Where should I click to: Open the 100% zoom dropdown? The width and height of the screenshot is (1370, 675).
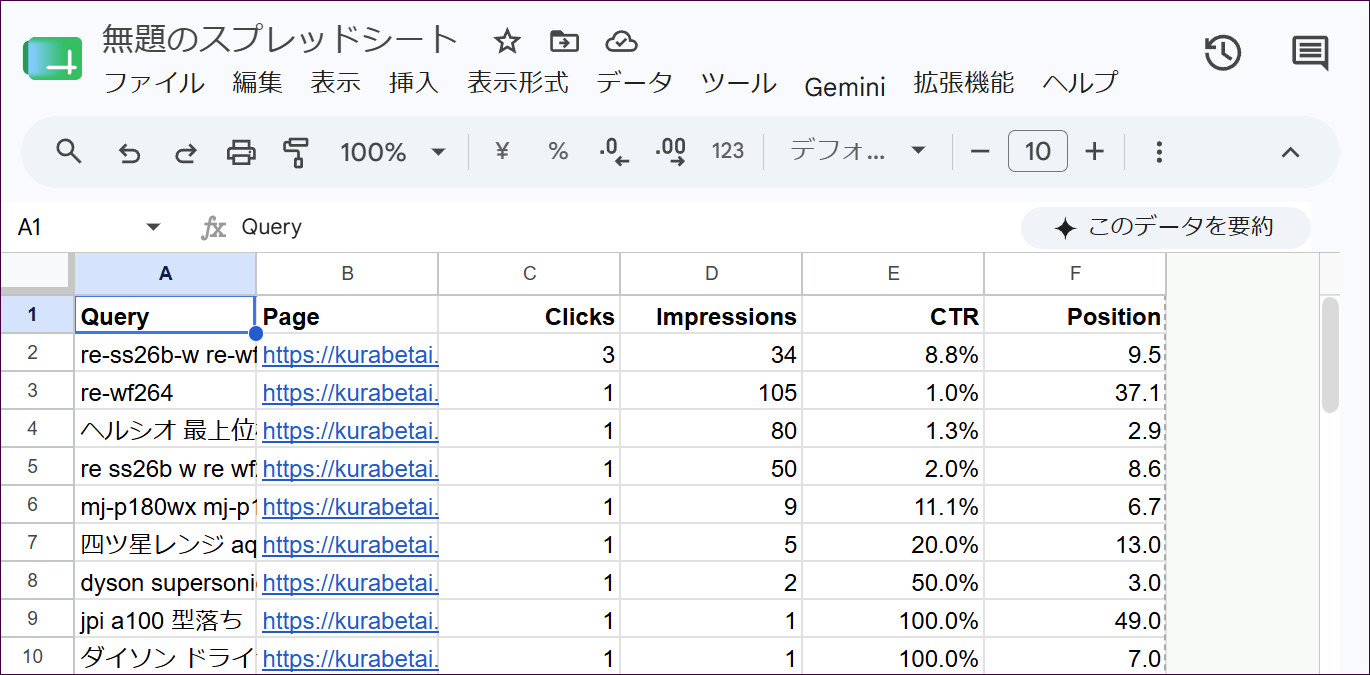click(x=393, y=152)
